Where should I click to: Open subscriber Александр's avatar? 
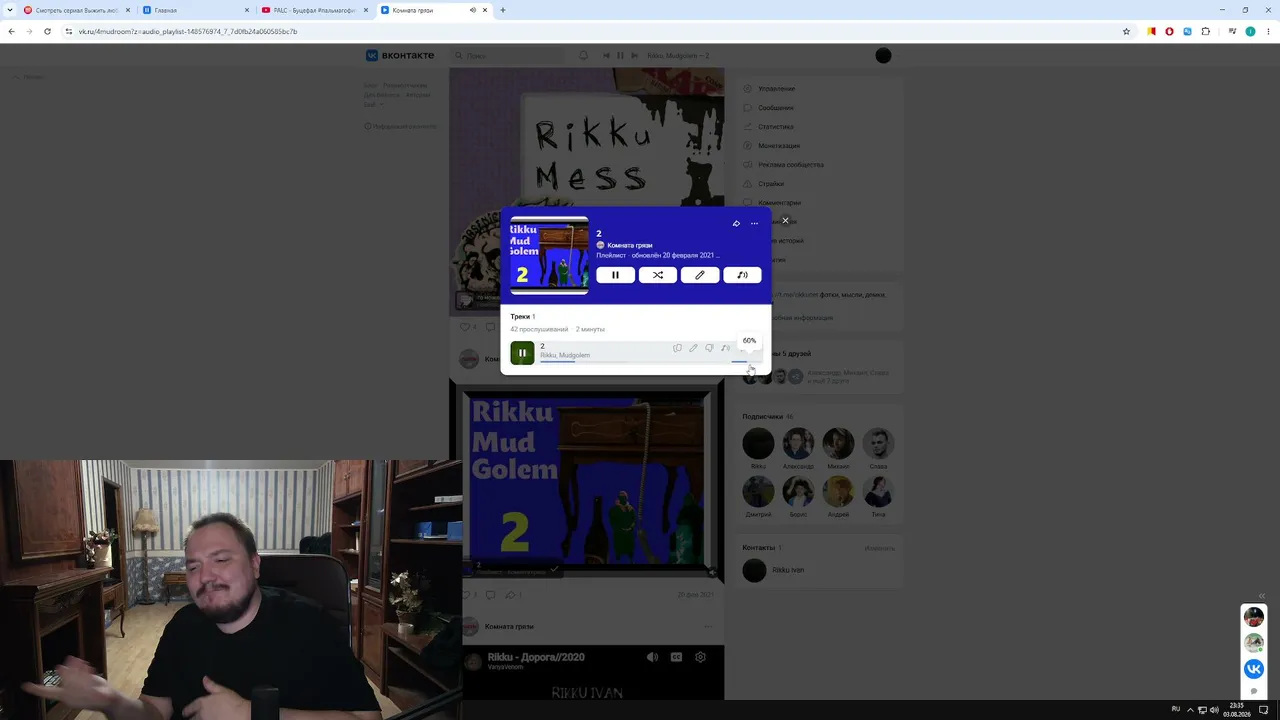(x=798, y=443)
